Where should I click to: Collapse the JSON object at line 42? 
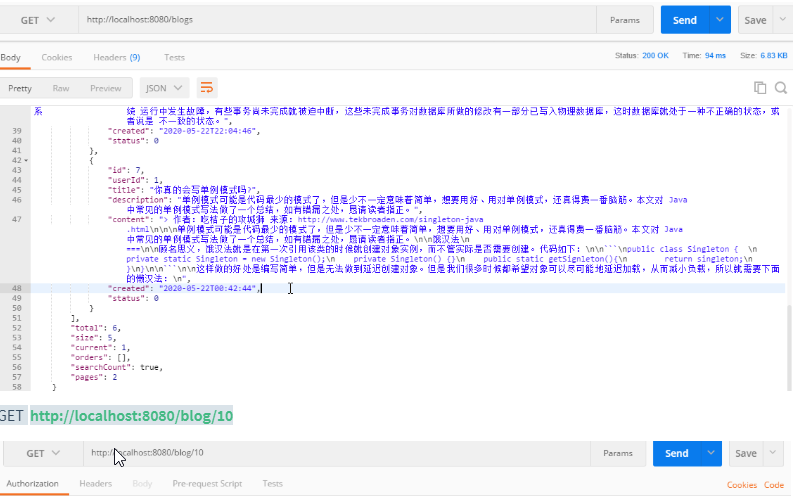[x=26, y=160]
